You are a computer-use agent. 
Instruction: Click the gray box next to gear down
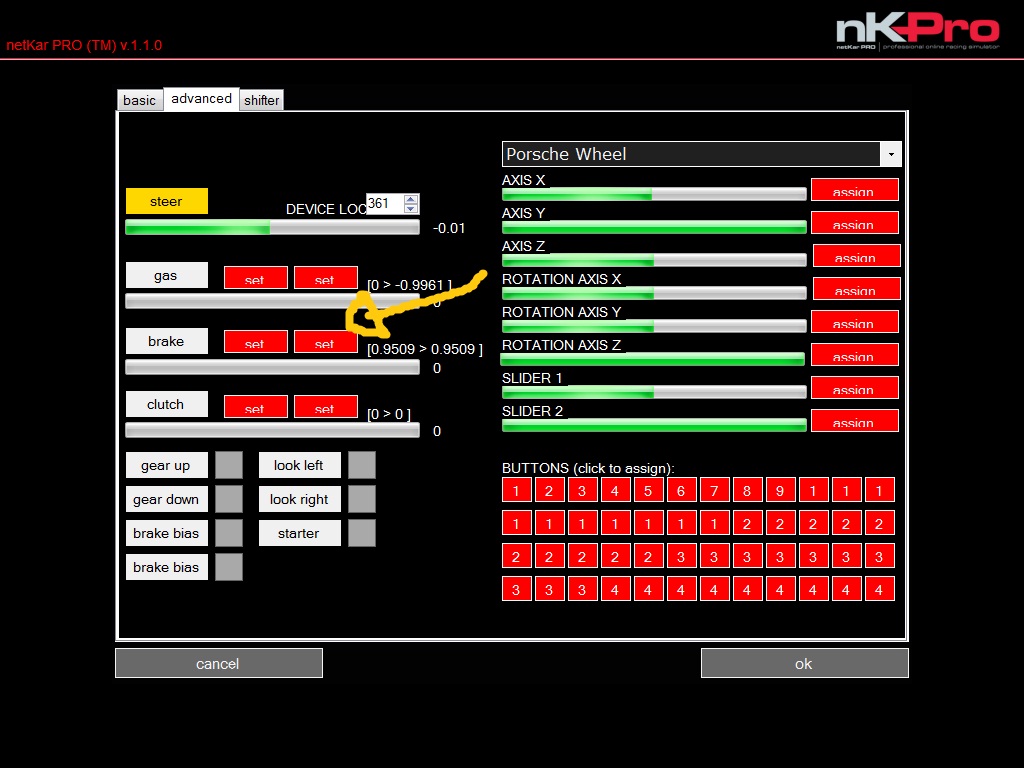[229, 499]
